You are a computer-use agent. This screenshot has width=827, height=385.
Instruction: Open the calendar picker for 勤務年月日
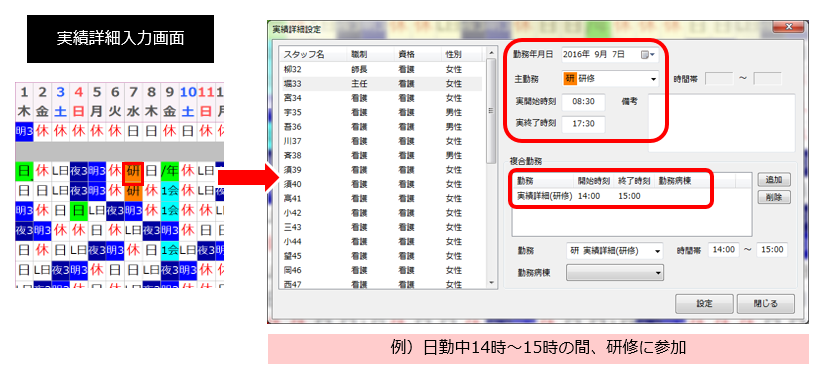tap(648, 54)
